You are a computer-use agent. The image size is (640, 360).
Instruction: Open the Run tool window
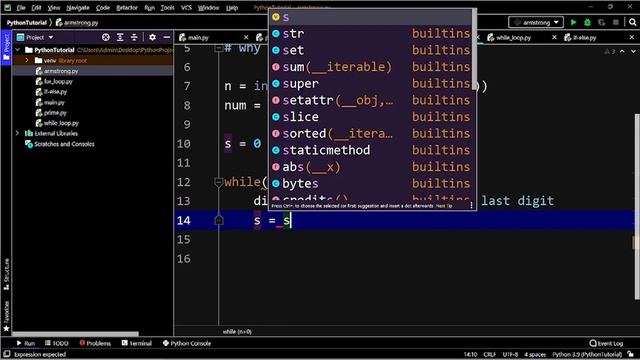[x=26, y=343]
